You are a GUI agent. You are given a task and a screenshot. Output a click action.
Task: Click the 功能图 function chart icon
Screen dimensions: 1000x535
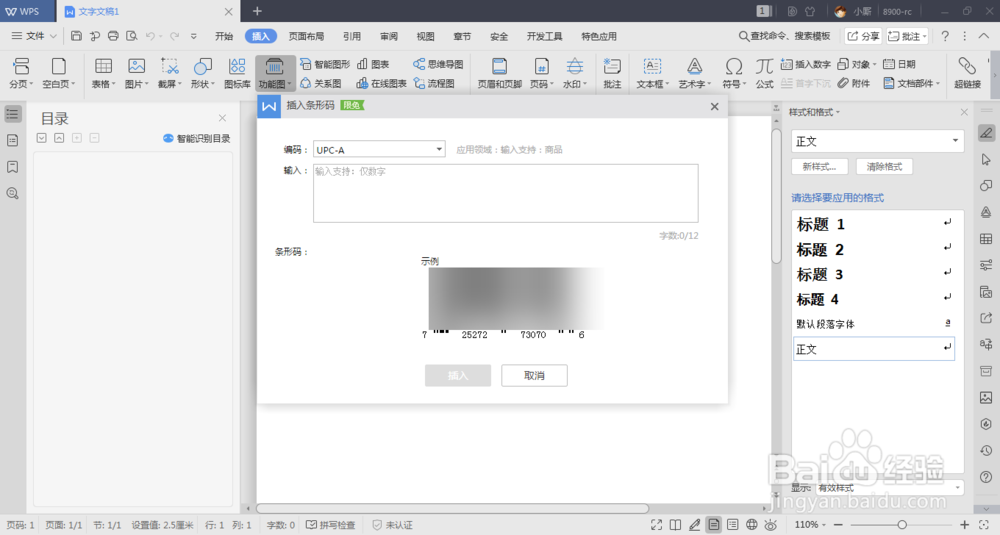275,73
